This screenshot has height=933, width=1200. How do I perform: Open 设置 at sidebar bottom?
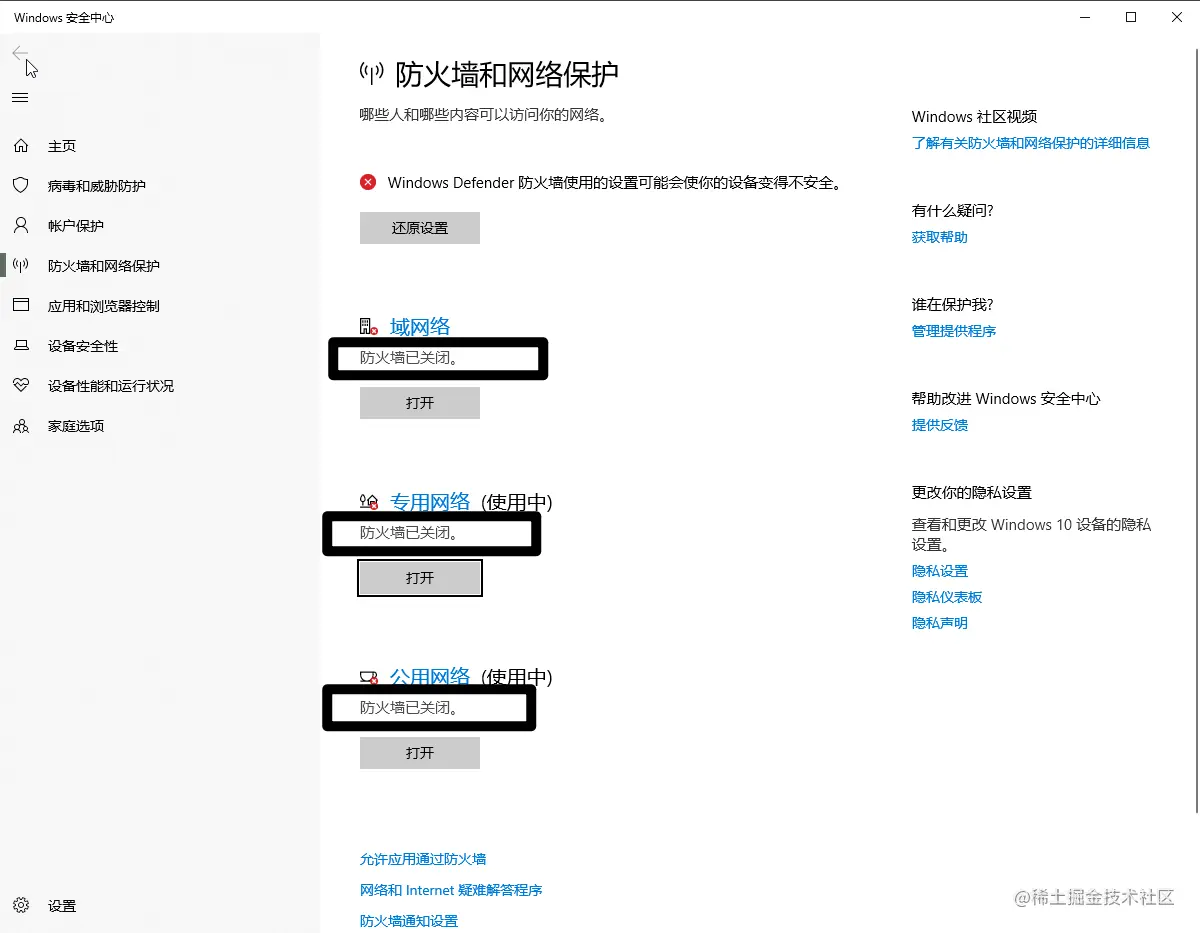(x=62, y=906)
